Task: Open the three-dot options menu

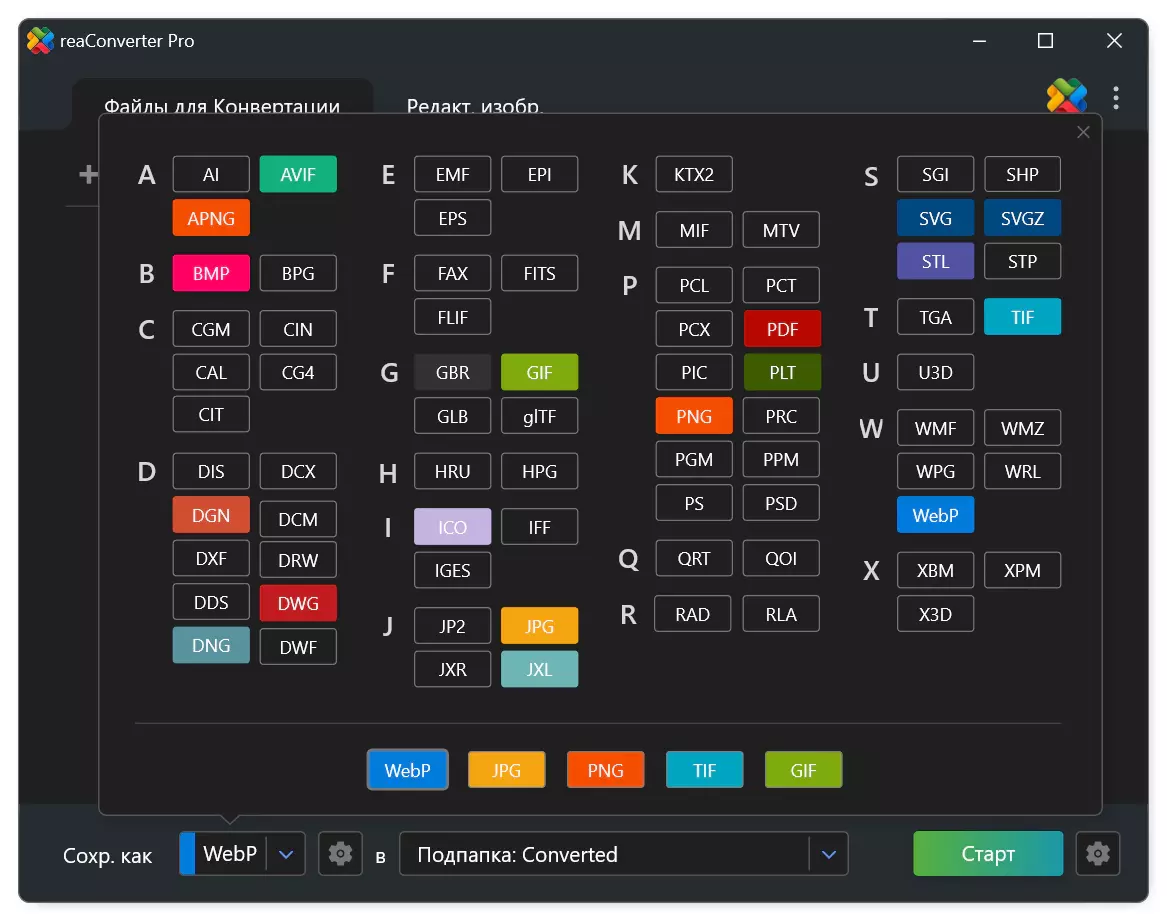Action: 1116,98
